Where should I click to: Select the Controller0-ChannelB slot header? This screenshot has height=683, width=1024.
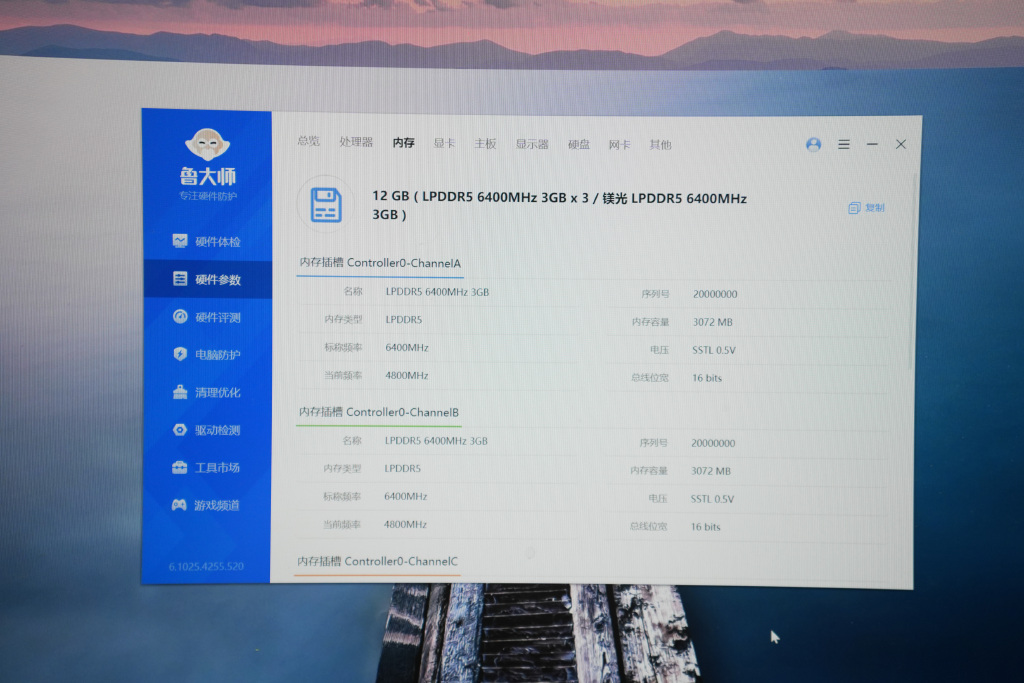[379, 412]
